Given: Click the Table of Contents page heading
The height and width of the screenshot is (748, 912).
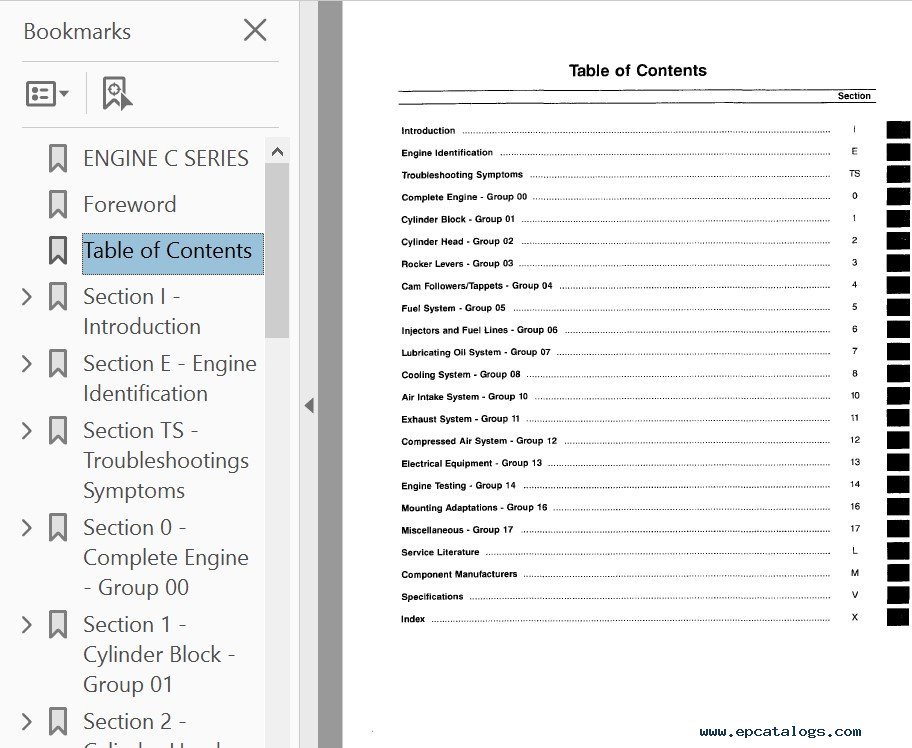Looking at the screenshot, I should click(637, 70).
